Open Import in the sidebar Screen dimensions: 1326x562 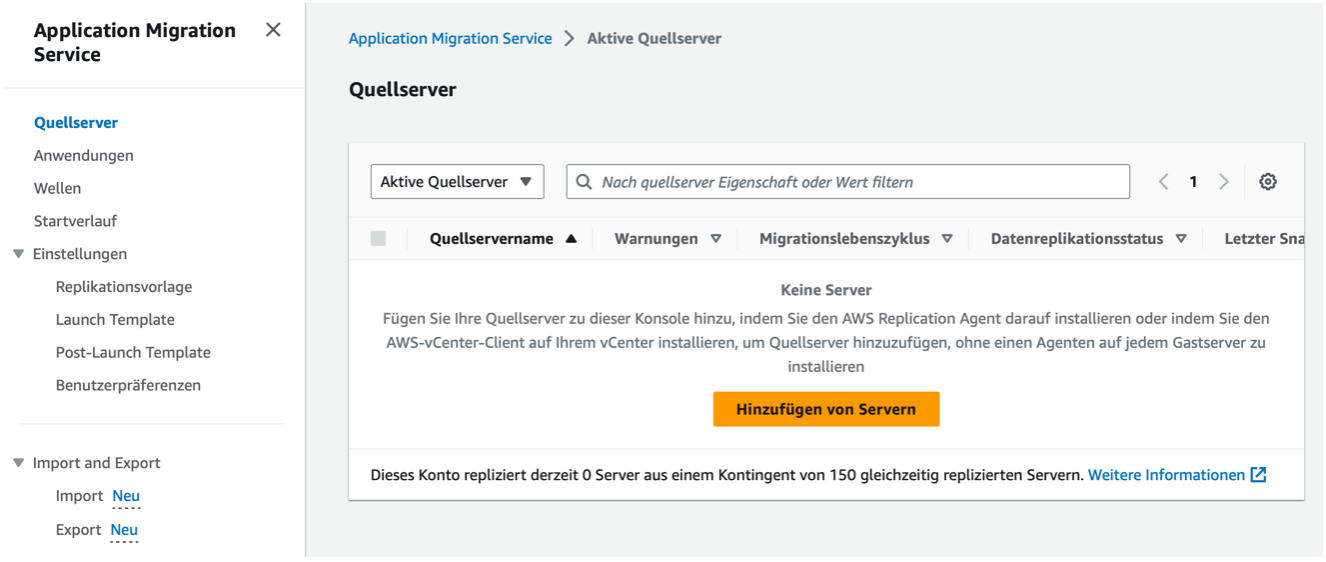click(80, 496)
